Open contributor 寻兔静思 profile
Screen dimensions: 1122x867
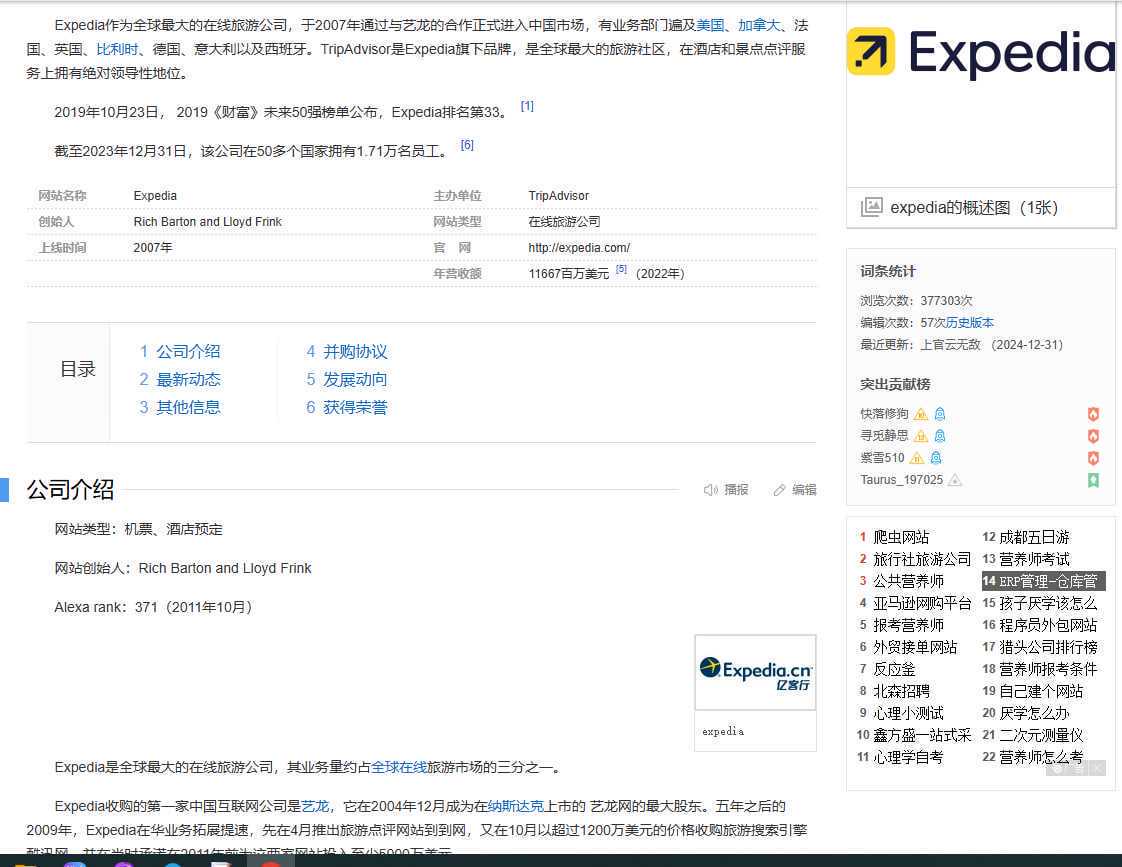[x=884, y=436]
